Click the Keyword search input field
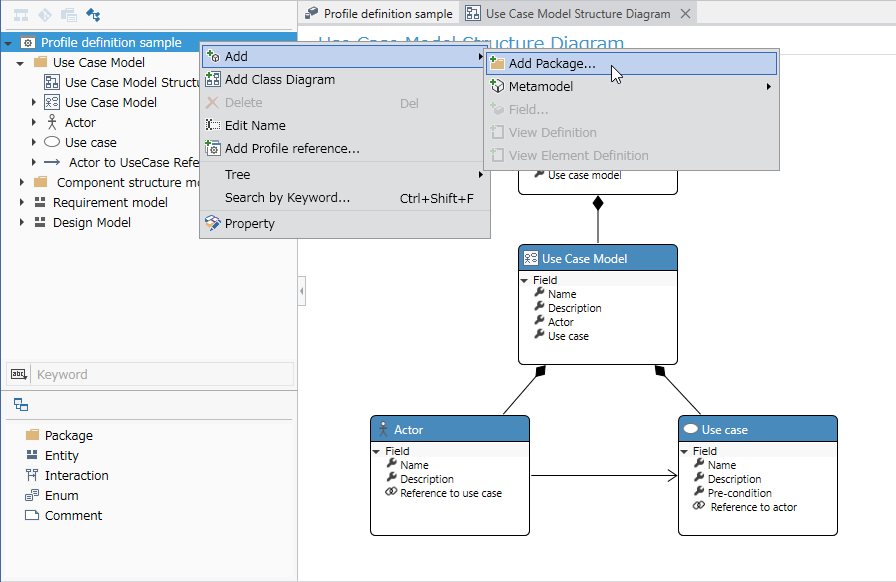896x582 pixels. click(162, 374)
